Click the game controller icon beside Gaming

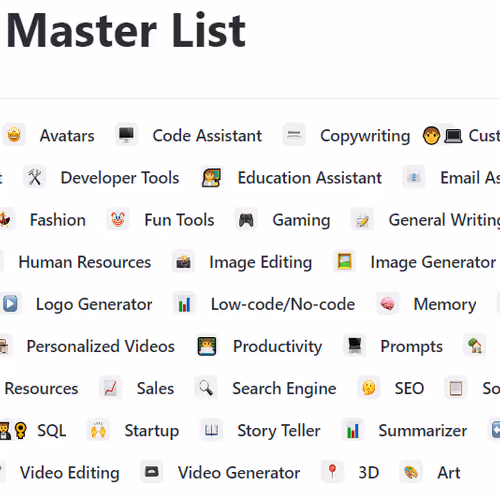pyautogui.click(x=246, y=220)
